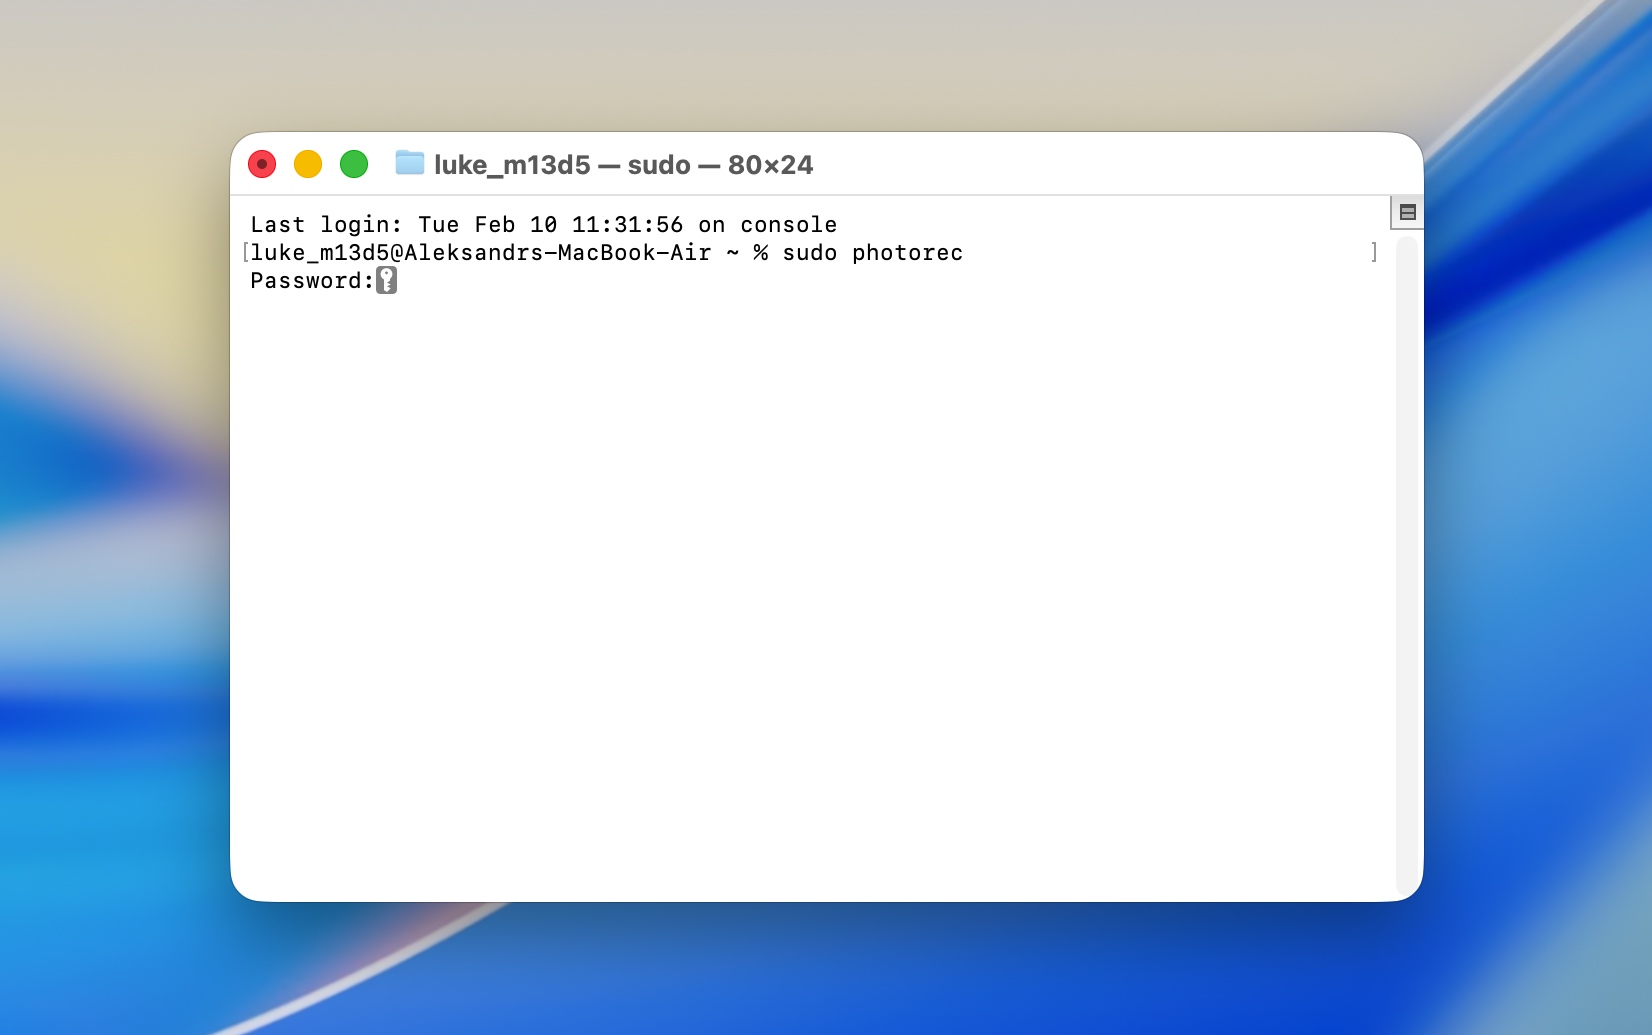
Task: Click "luke_m13d5@Aleksandrs-MacBook-Air" hostname text
Action: (480, 253)
